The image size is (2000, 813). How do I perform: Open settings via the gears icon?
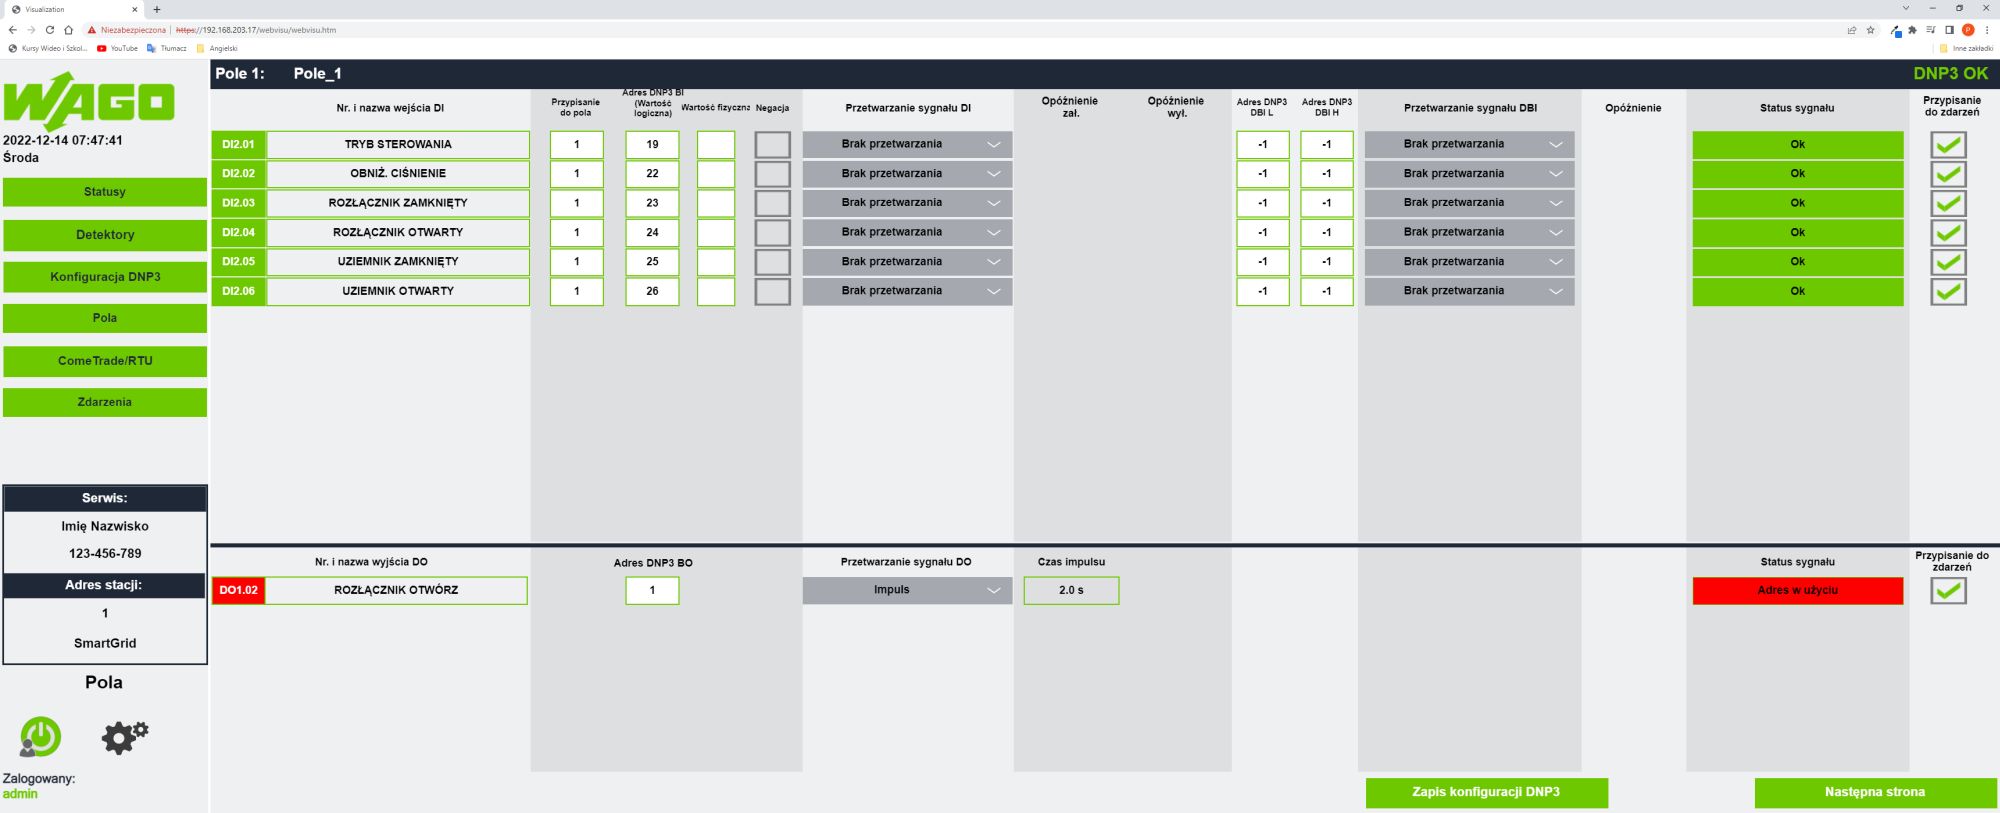124,737
